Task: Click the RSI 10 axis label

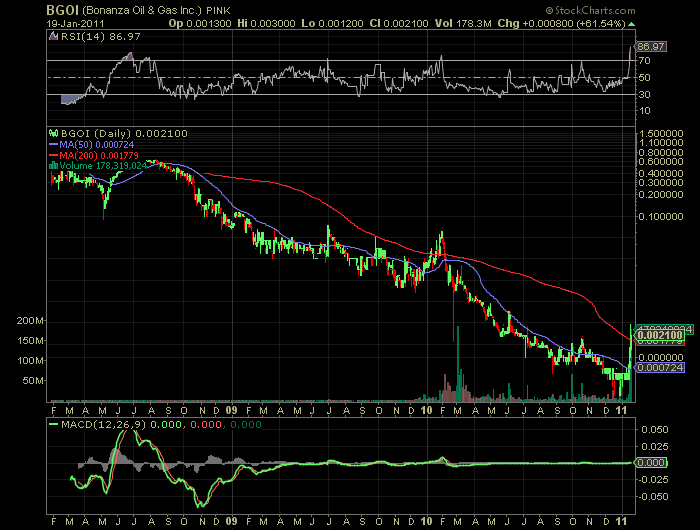Action: click(644, 111)
